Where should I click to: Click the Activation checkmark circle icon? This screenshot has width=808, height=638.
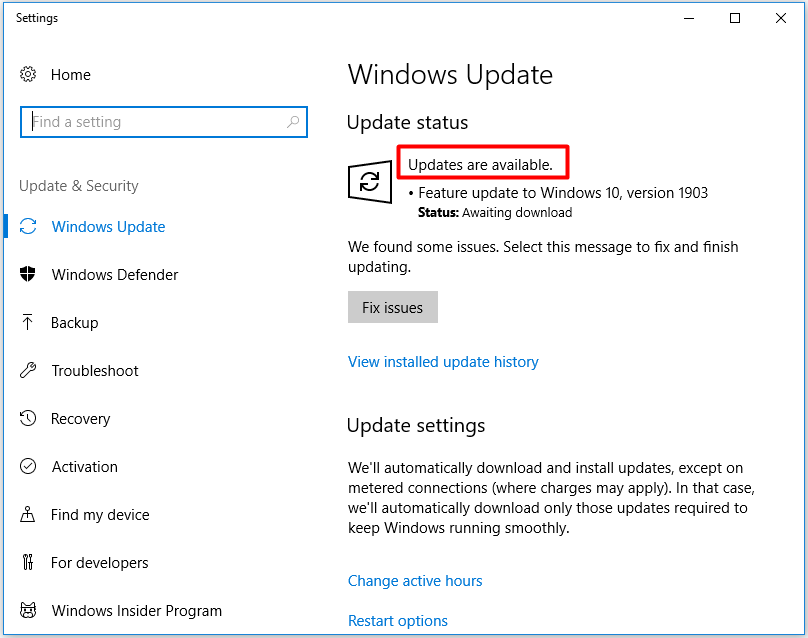click(x=28, y=466)
